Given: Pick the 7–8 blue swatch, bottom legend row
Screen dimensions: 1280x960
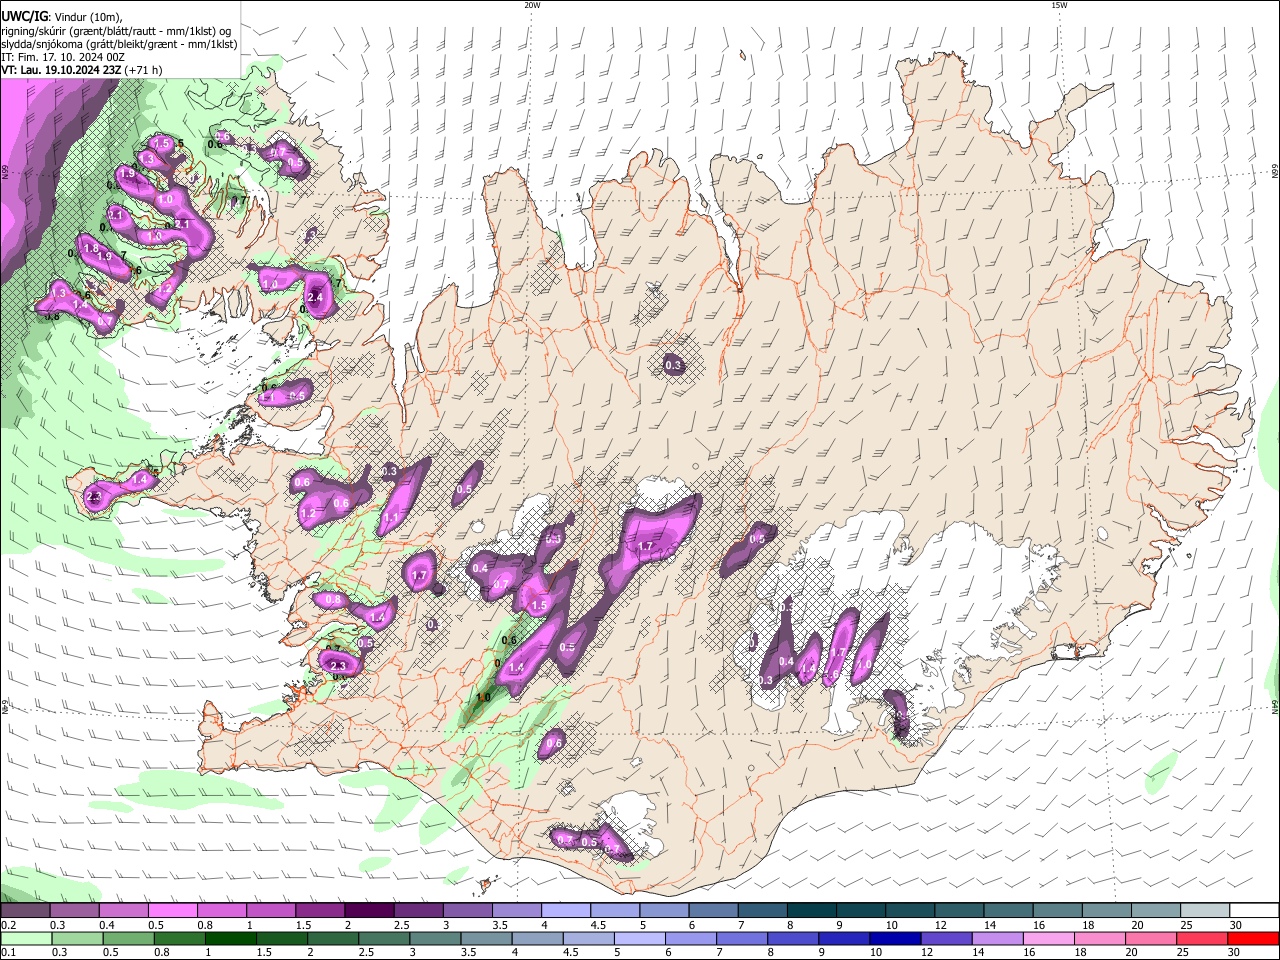Looking at the screenshot, I should click(742, 938).
